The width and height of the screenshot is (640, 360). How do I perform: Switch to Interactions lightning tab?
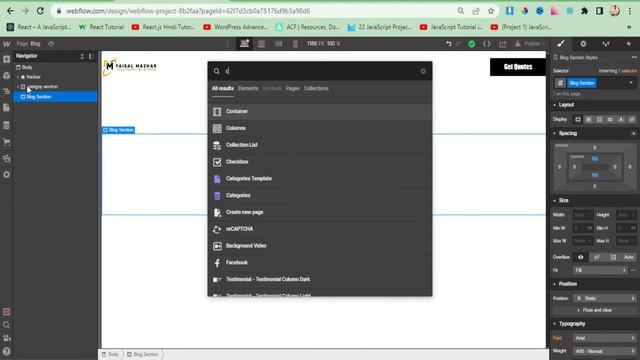point(629,44)
